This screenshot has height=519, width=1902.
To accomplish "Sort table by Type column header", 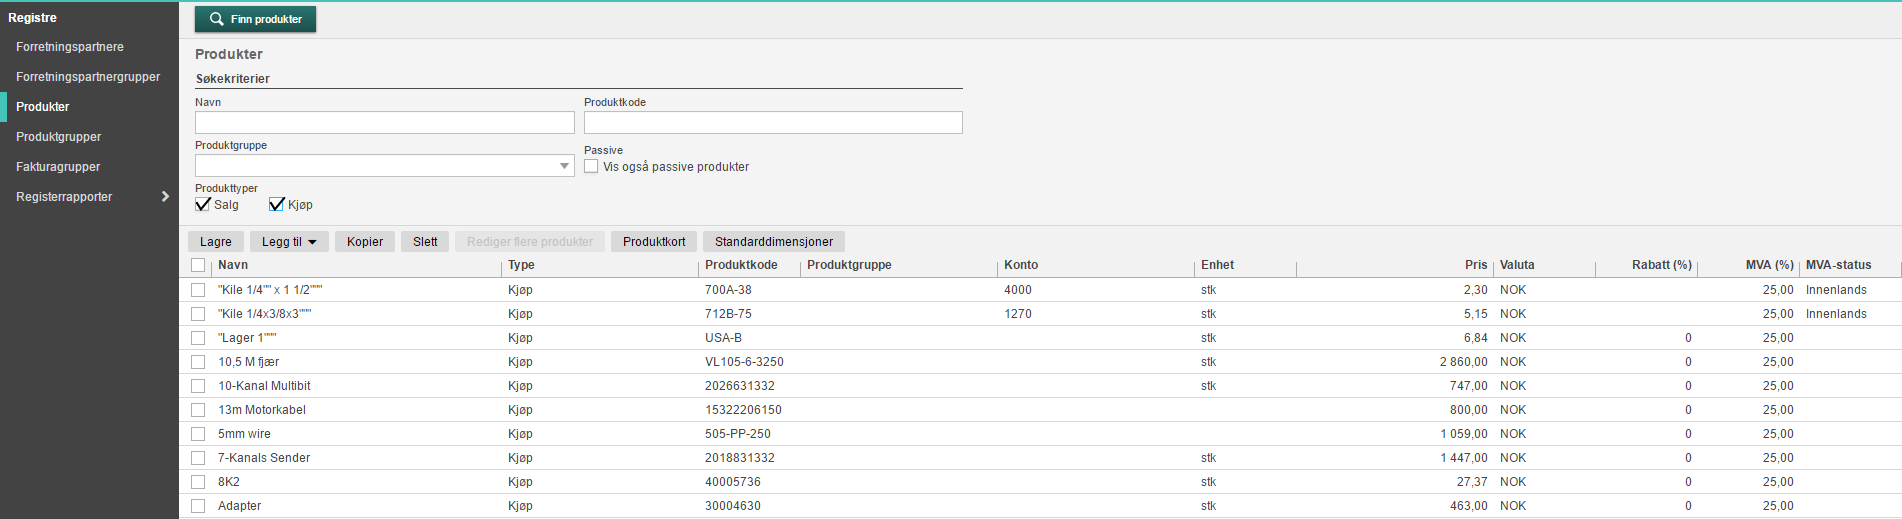I will (521, 265).
